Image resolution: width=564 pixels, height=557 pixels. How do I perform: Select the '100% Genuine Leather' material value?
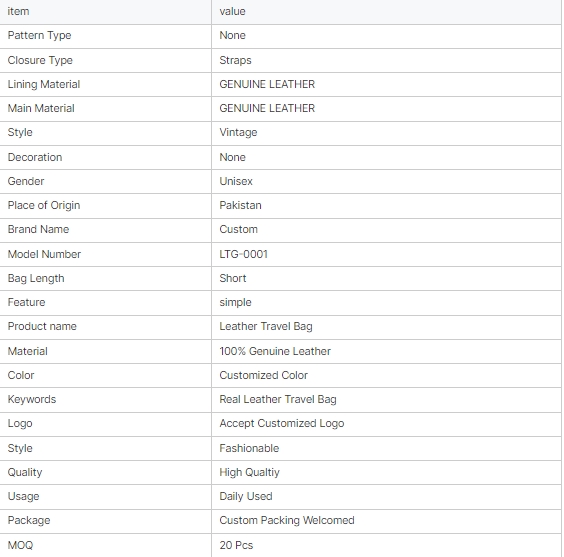click(275, 351)
